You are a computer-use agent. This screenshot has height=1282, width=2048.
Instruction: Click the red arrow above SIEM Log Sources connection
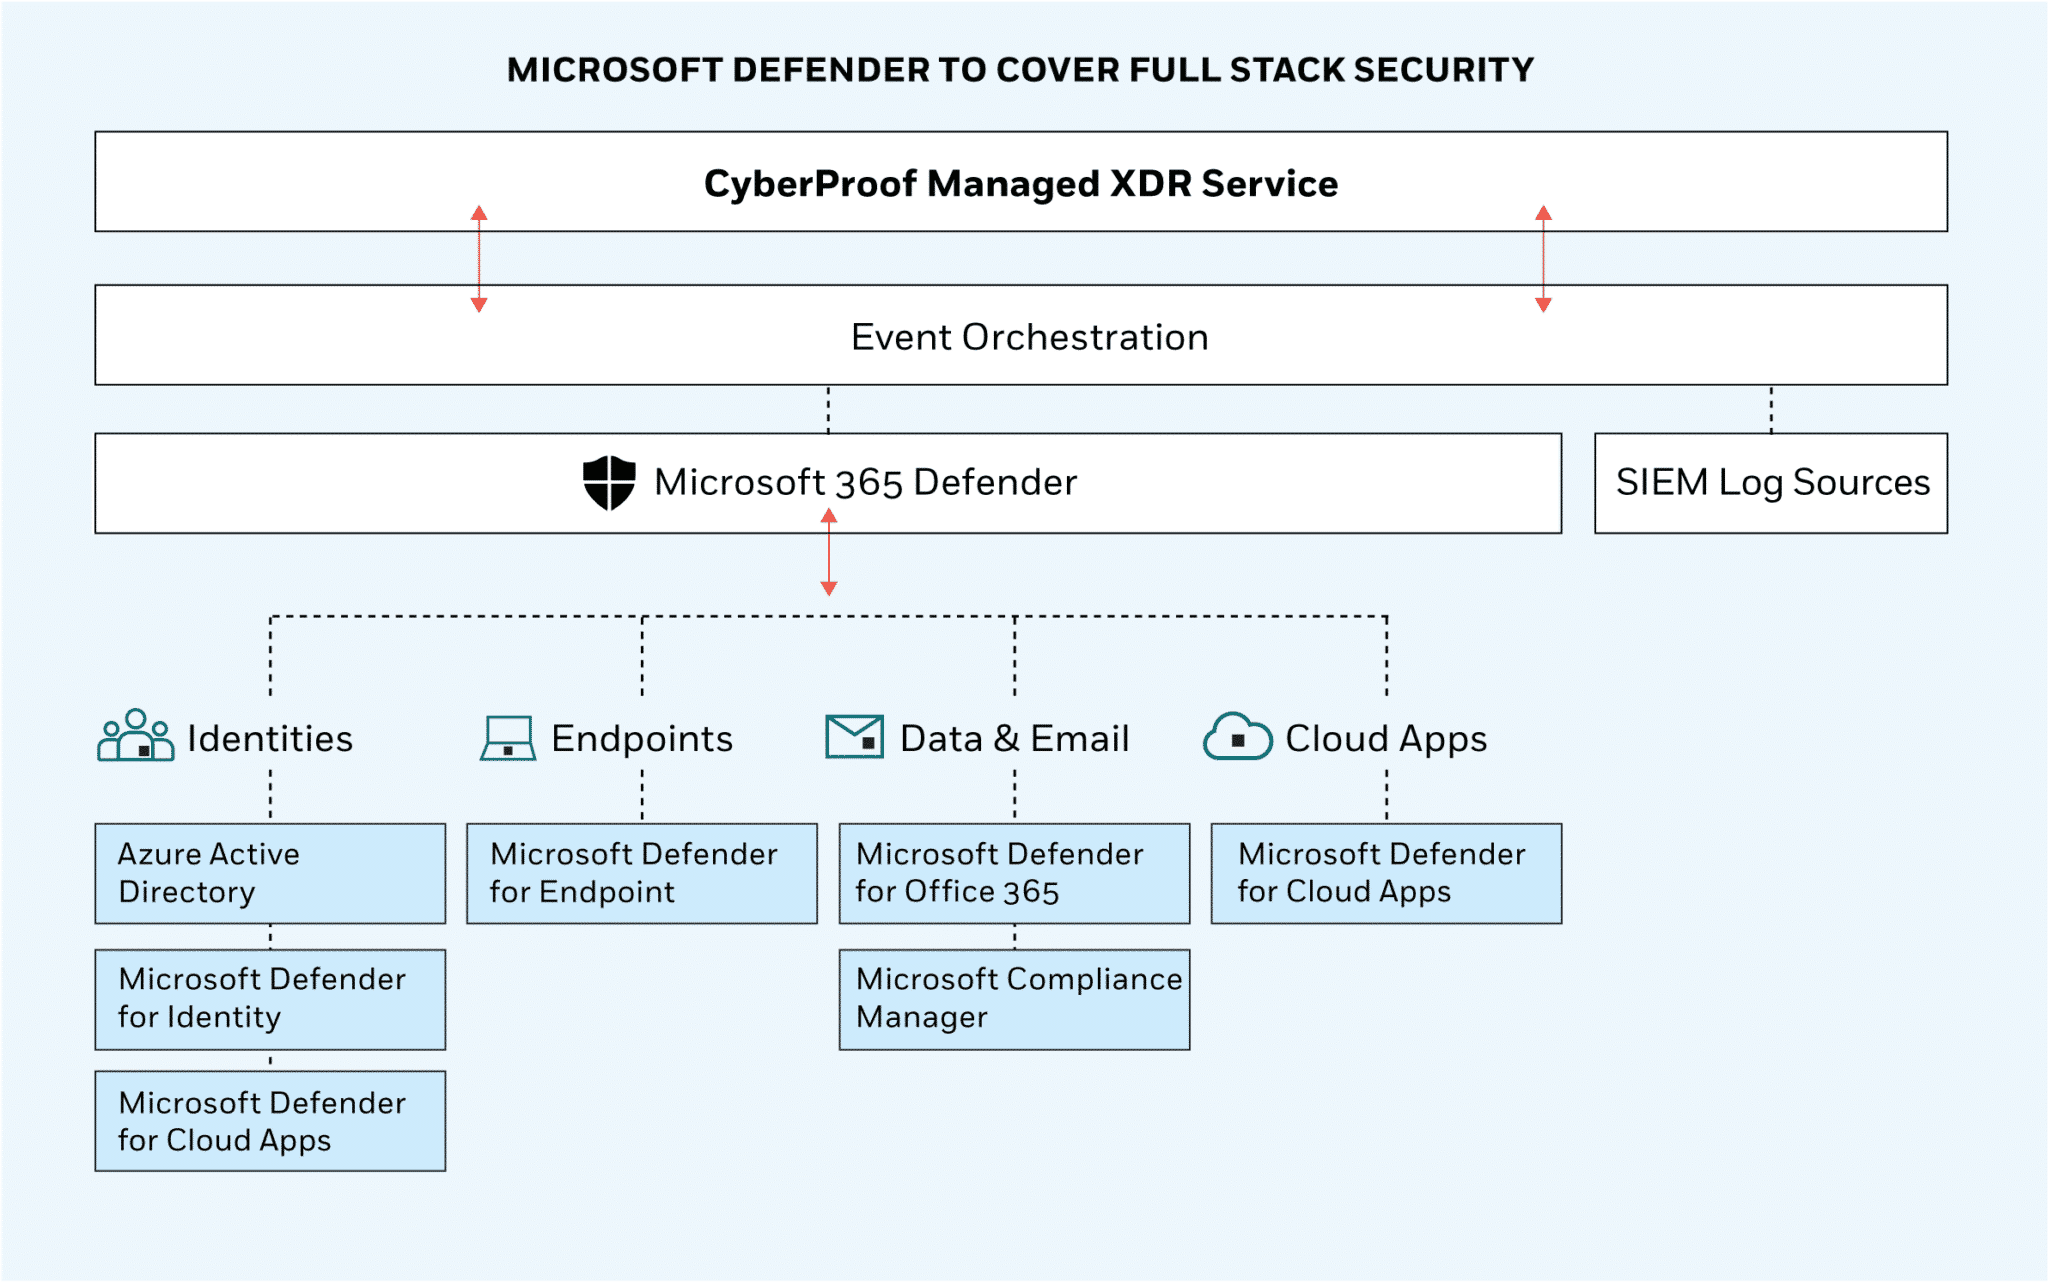pos(1543,255)
